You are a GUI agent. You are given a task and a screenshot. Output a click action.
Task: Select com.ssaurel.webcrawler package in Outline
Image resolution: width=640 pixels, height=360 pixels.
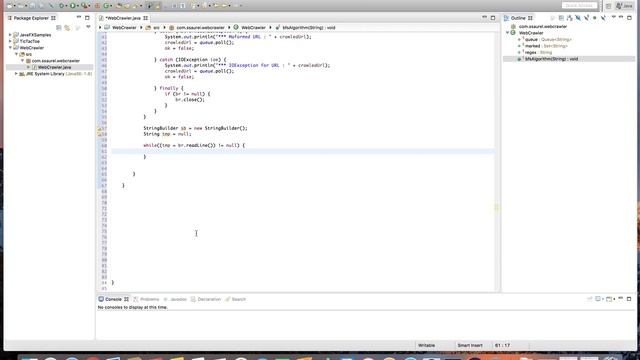tap(539, 27)
